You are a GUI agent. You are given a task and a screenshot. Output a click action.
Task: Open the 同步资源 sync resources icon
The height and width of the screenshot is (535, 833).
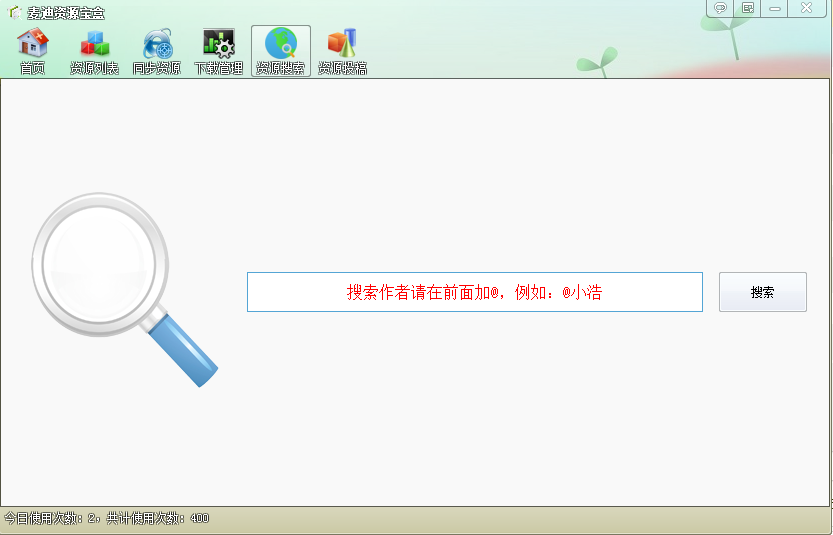pyautogui.click(x=157, y=52)
